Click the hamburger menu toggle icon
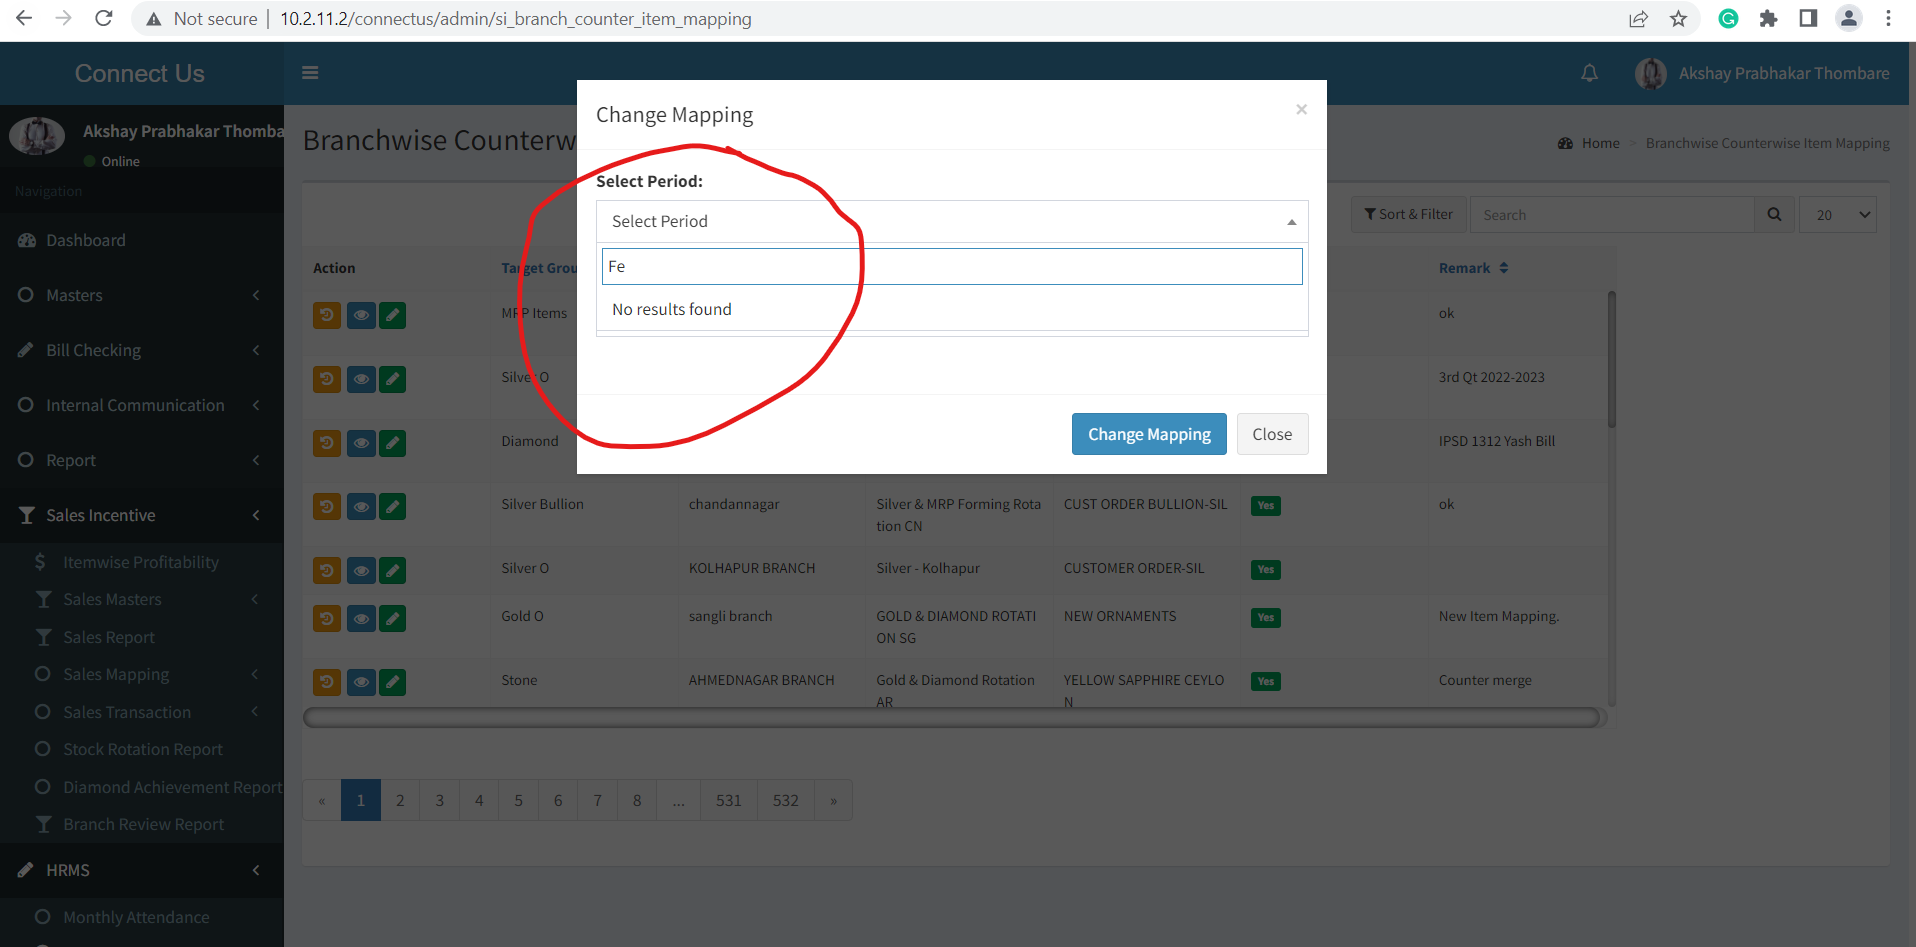1916x947 pixels. pyautogui.click(x=310, y=73)
